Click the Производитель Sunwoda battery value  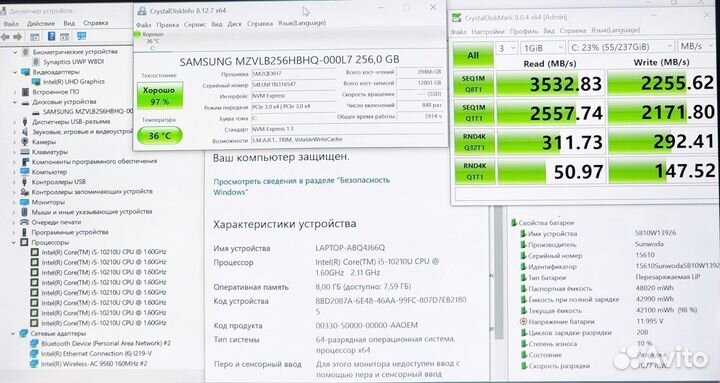pos(649,244)
